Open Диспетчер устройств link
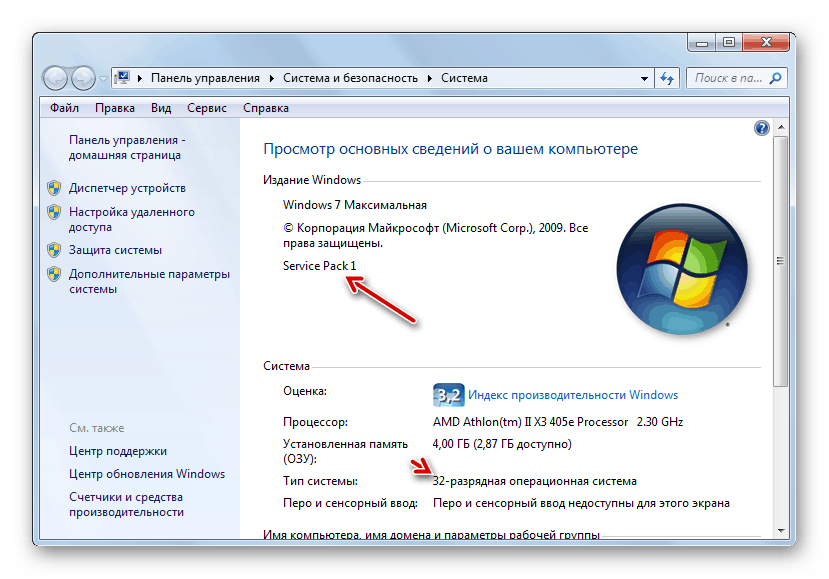Viewport: 829px width, 579px height. pos(127,188)
